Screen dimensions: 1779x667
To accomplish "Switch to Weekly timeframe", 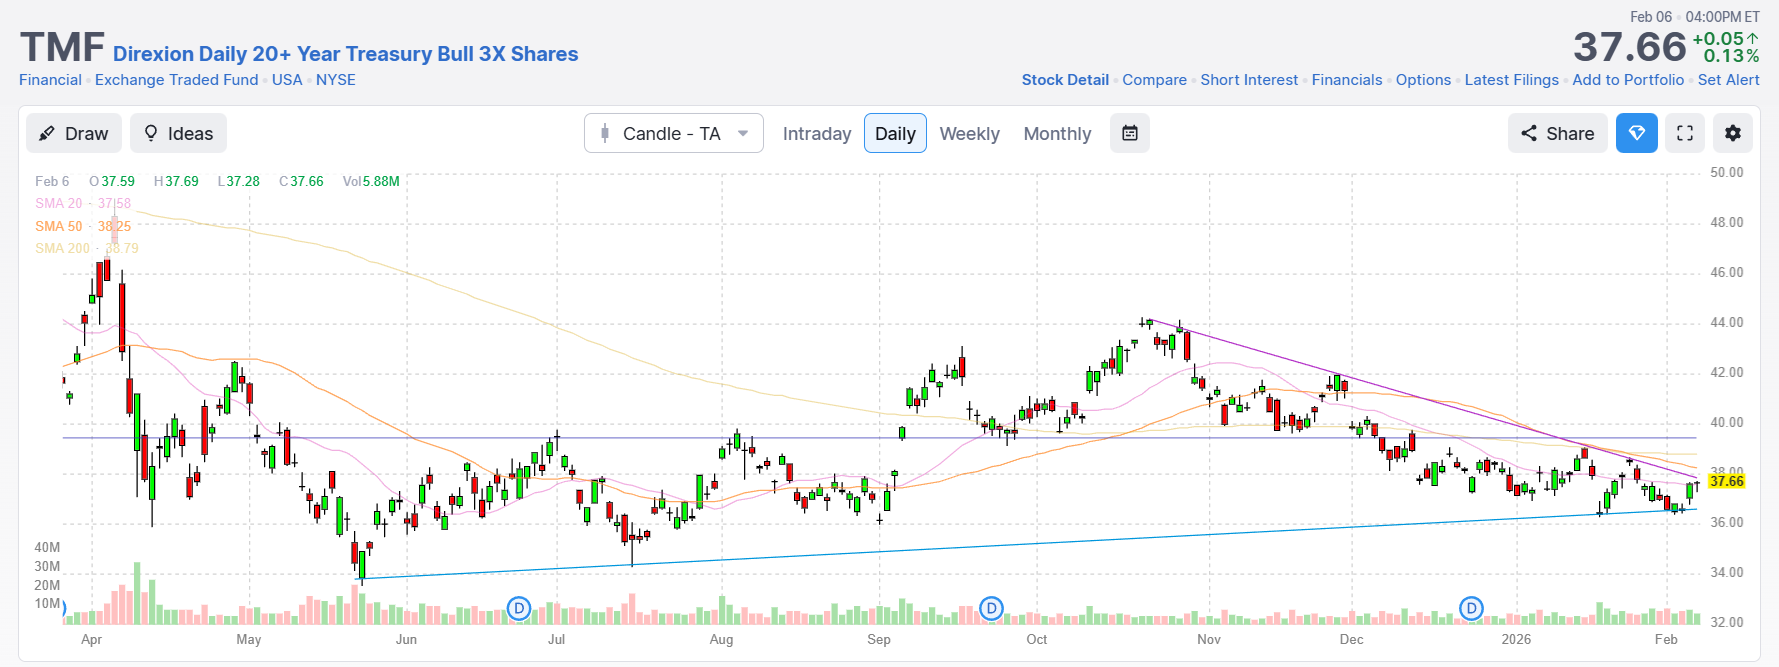I will pos(969,134).
